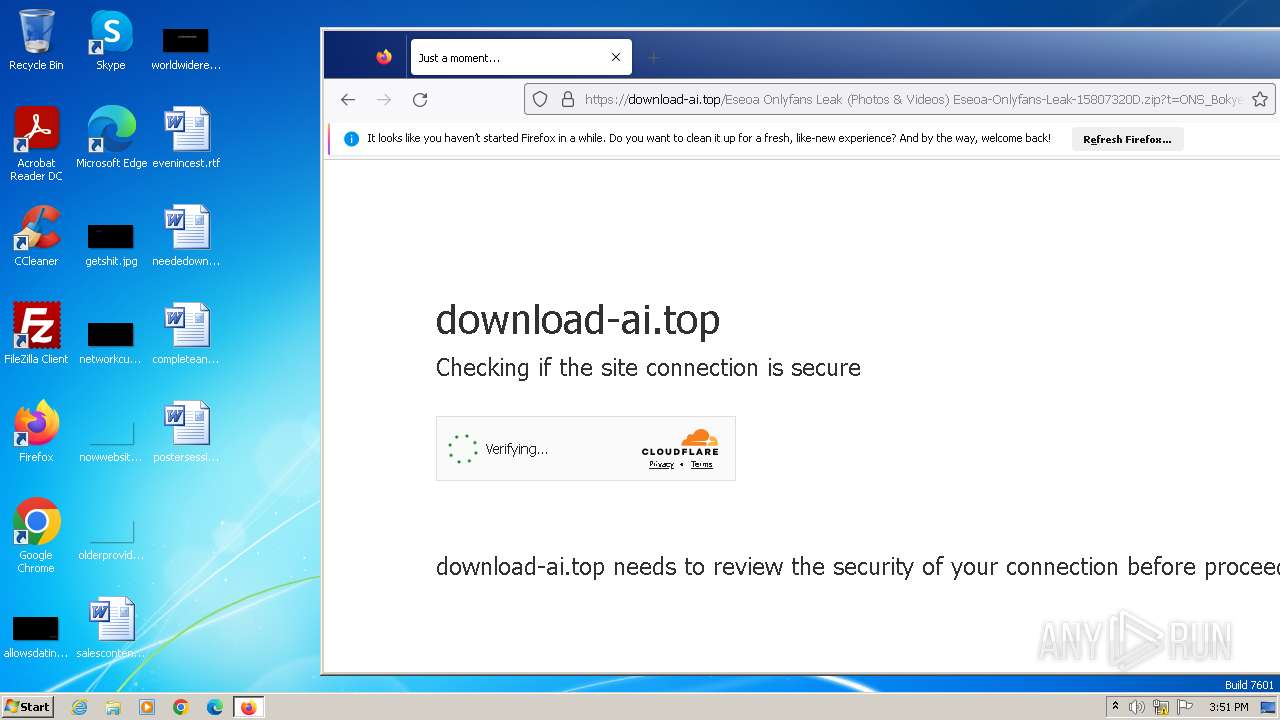Open Acrobat Reader DC shortcut
The width and height of the screenshot is (1280, 720).
36,143
